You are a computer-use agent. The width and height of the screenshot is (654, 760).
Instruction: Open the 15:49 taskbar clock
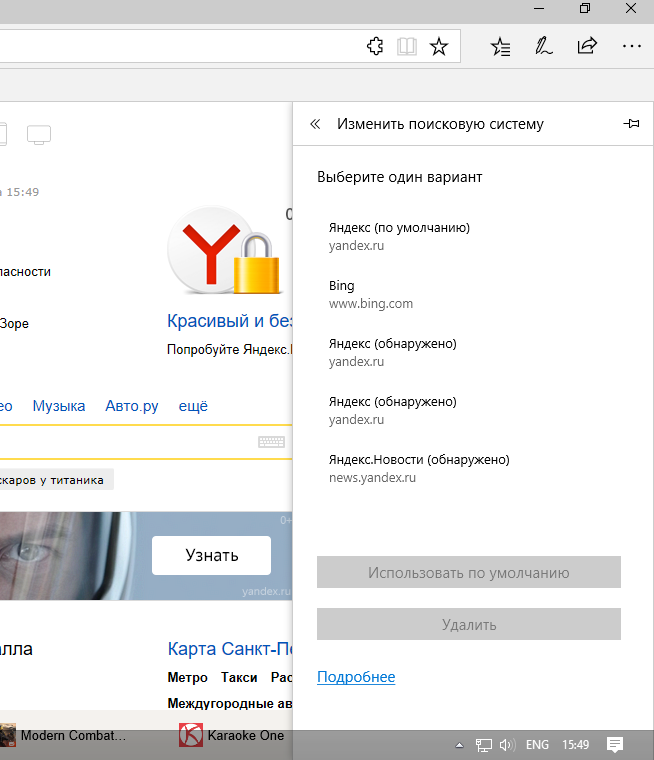575,744
